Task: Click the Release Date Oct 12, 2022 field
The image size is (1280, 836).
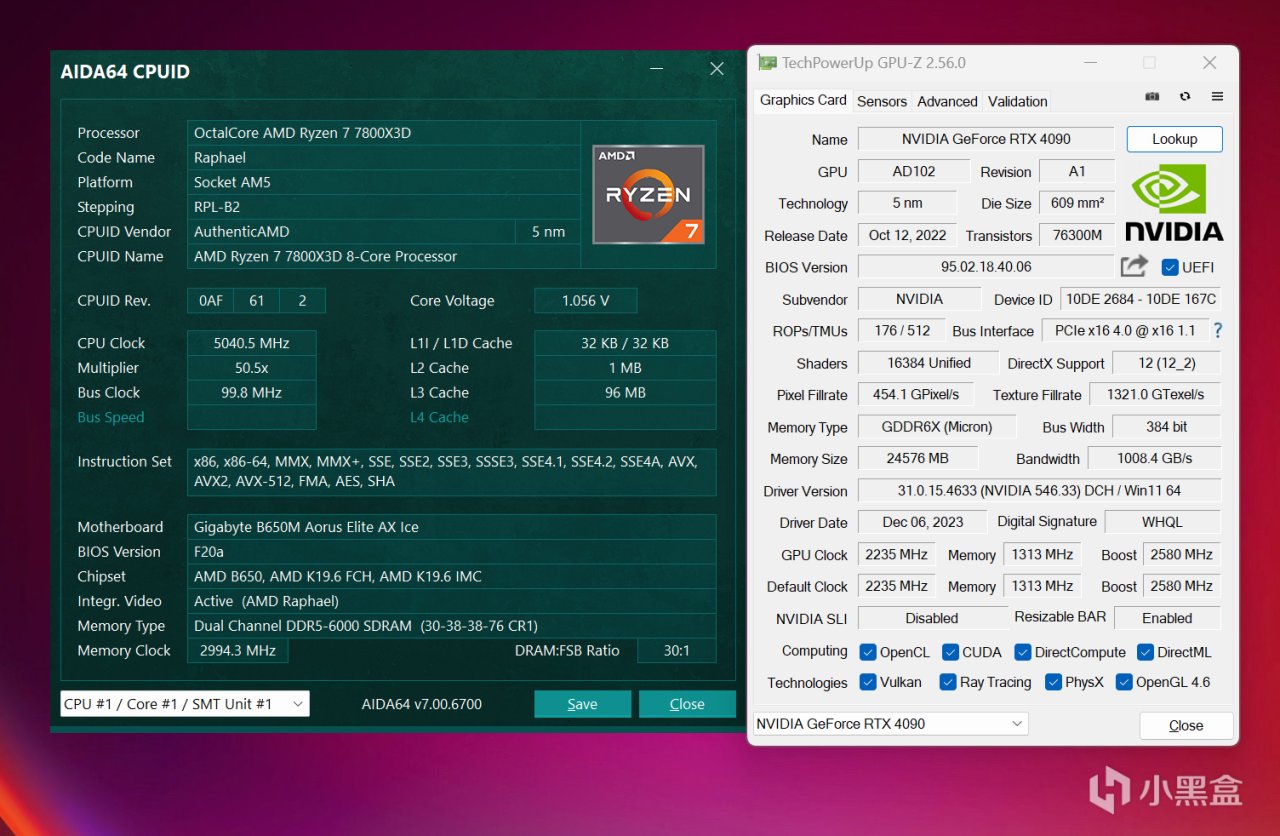Action: pyautogui.click(x=908, y=235)
